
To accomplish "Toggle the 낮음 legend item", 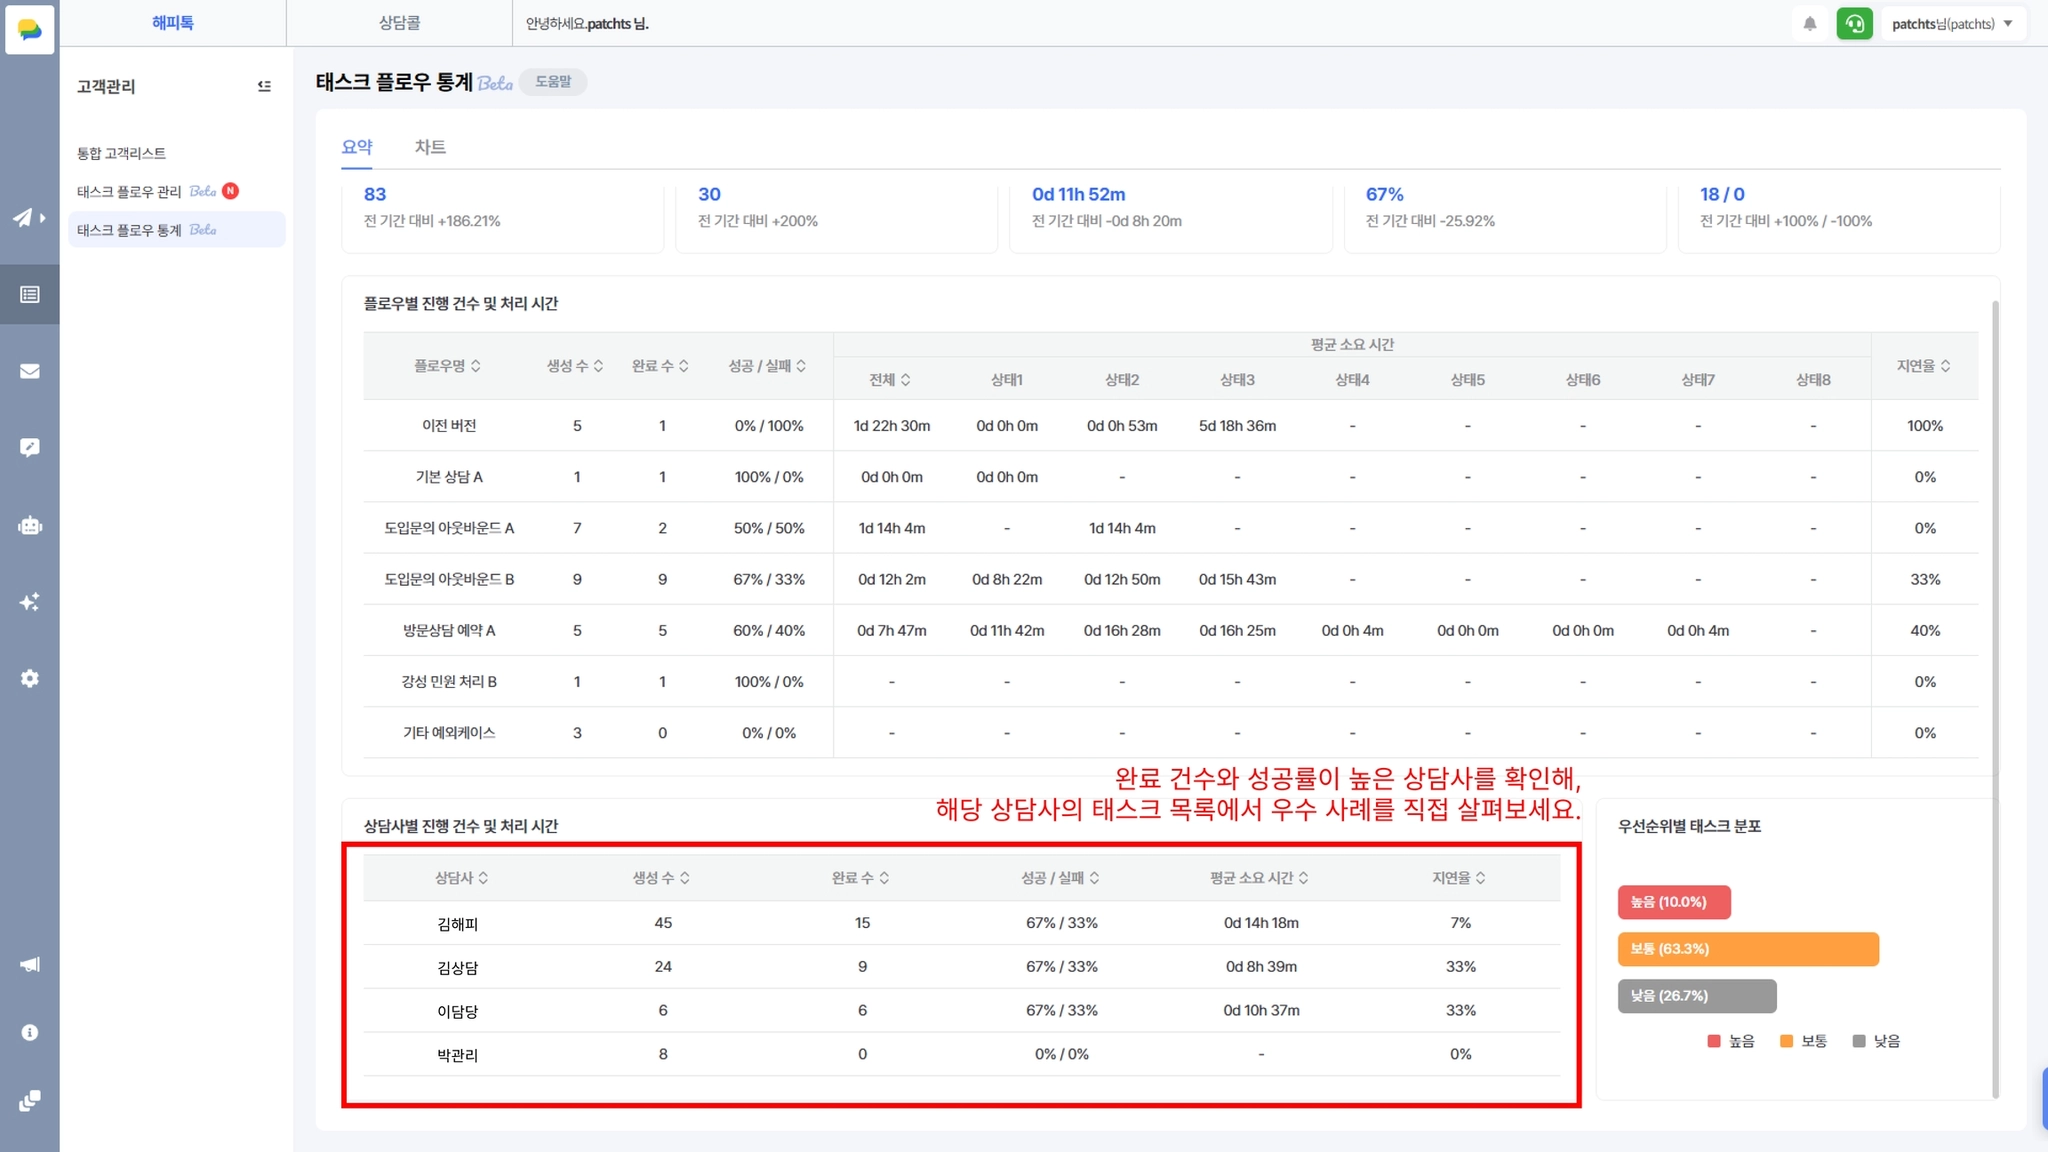I will tap(1876, 1041).
